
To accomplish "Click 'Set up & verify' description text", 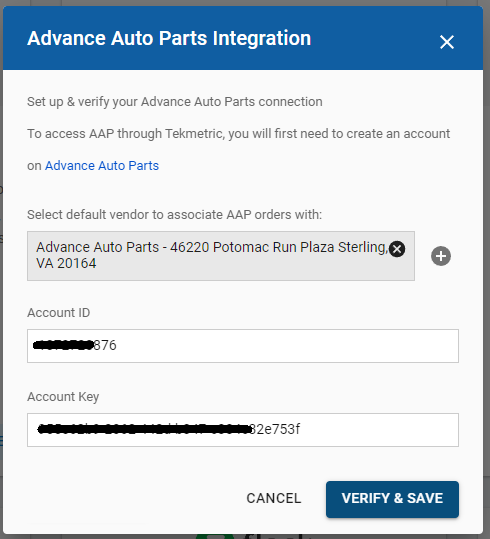I will pyautogui.click(x=175, y=102).
